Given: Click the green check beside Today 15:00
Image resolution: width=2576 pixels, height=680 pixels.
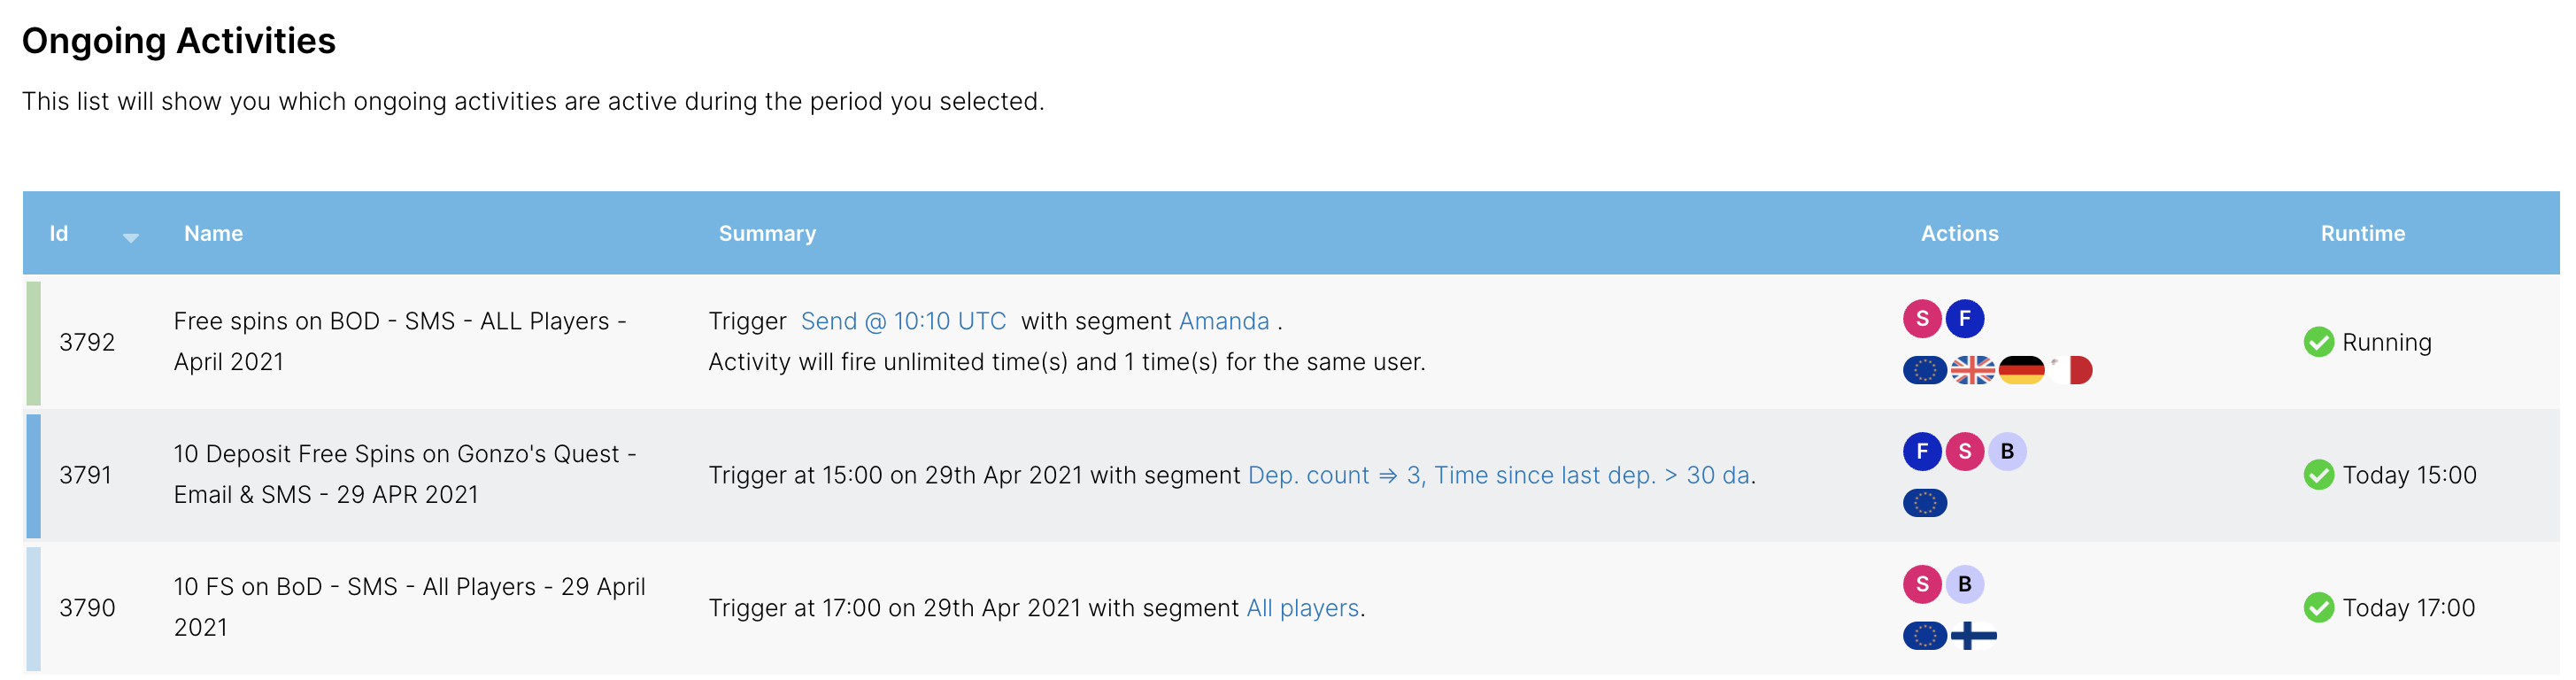Looking at the screenshot, I should (2318, 475).
